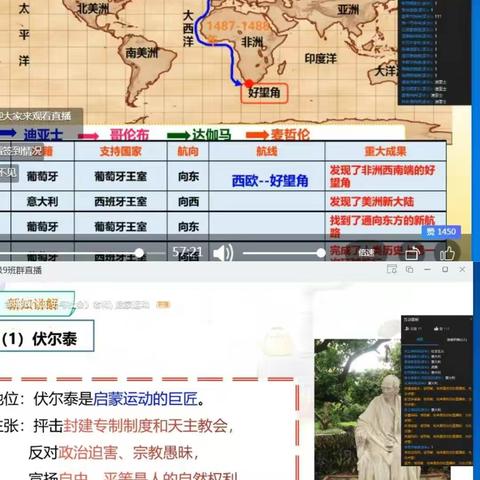The height and width of the screenshot is (480, 480).
Task: Click the 意大利 table cell
Action: [42, 202]
